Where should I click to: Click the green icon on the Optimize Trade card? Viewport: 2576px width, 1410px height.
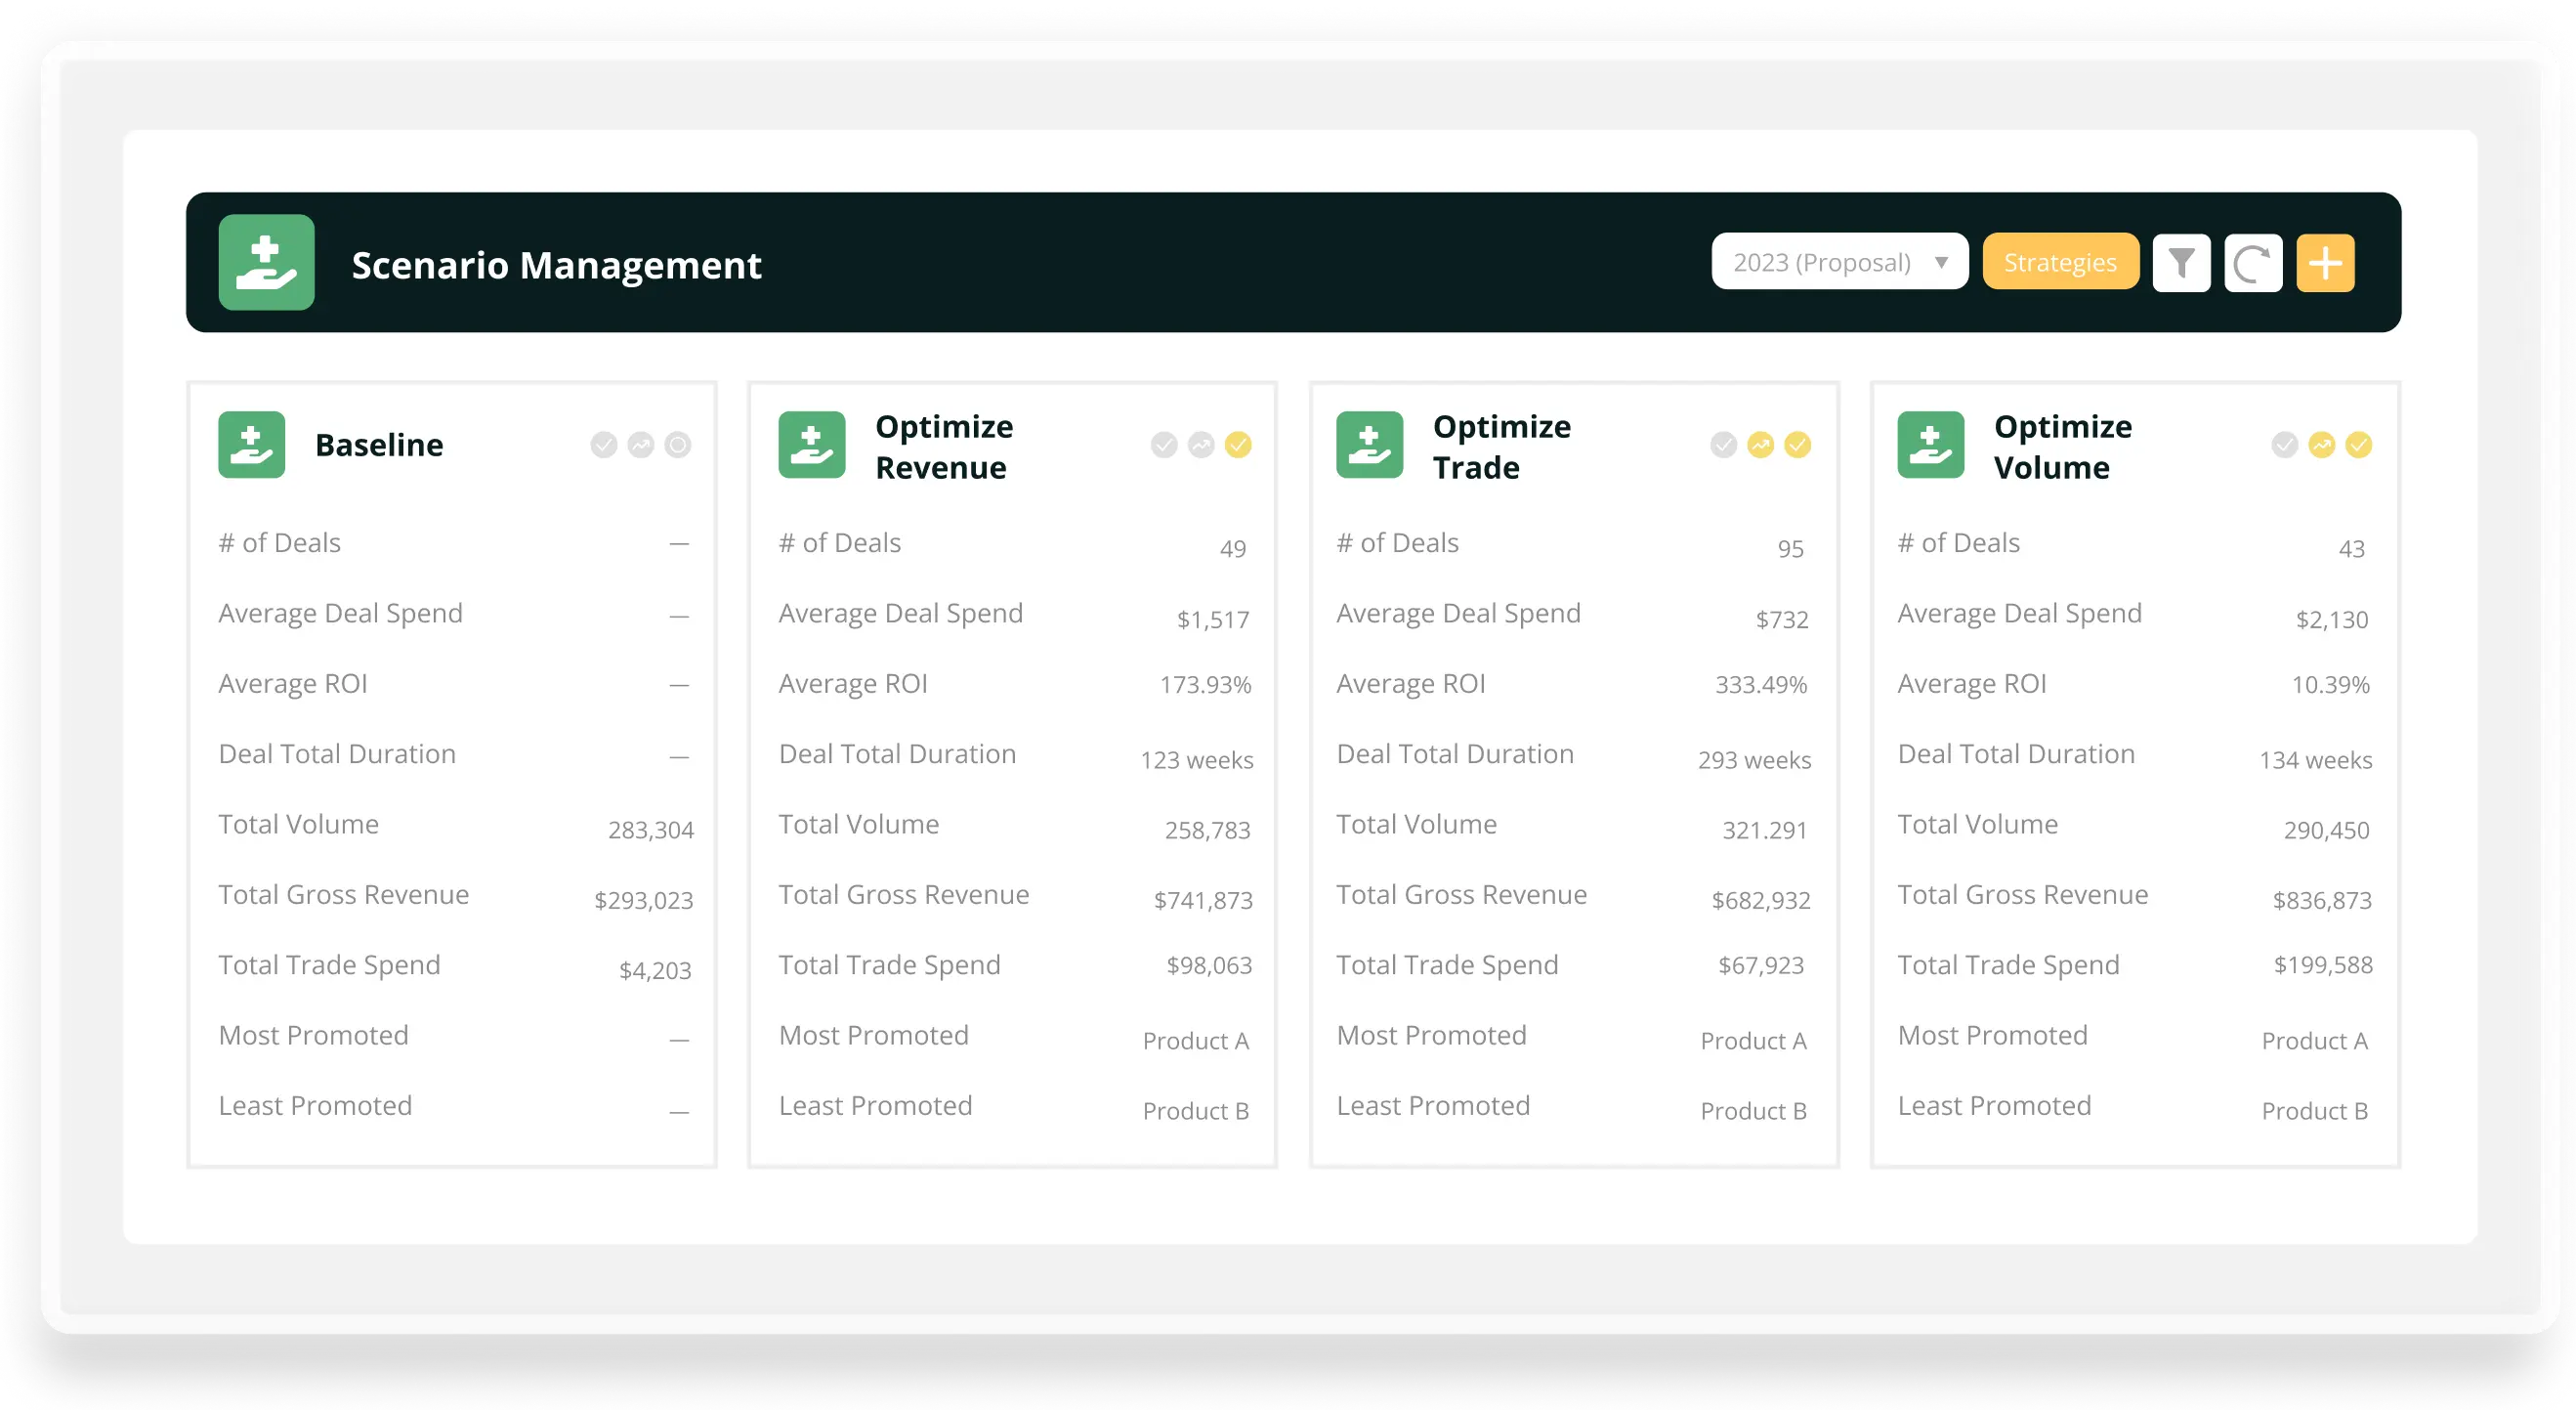point(1369,445)
